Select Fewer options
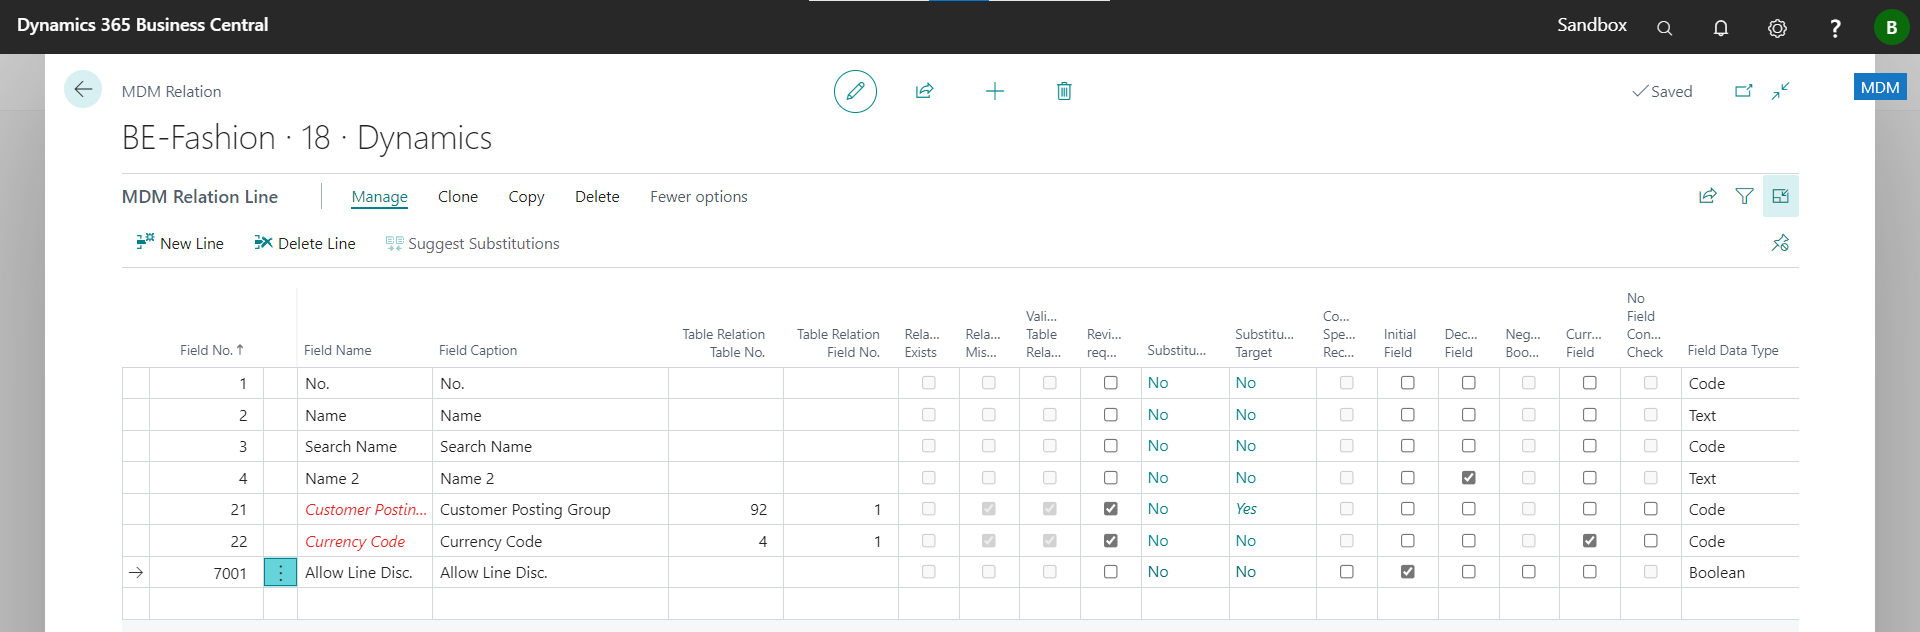 click(x=699, y=197)
